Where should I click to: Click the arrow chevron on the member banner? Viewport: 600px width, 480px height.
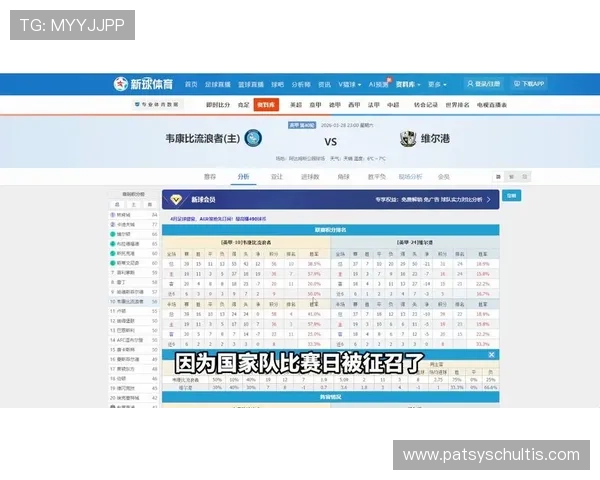pos(489,200)
